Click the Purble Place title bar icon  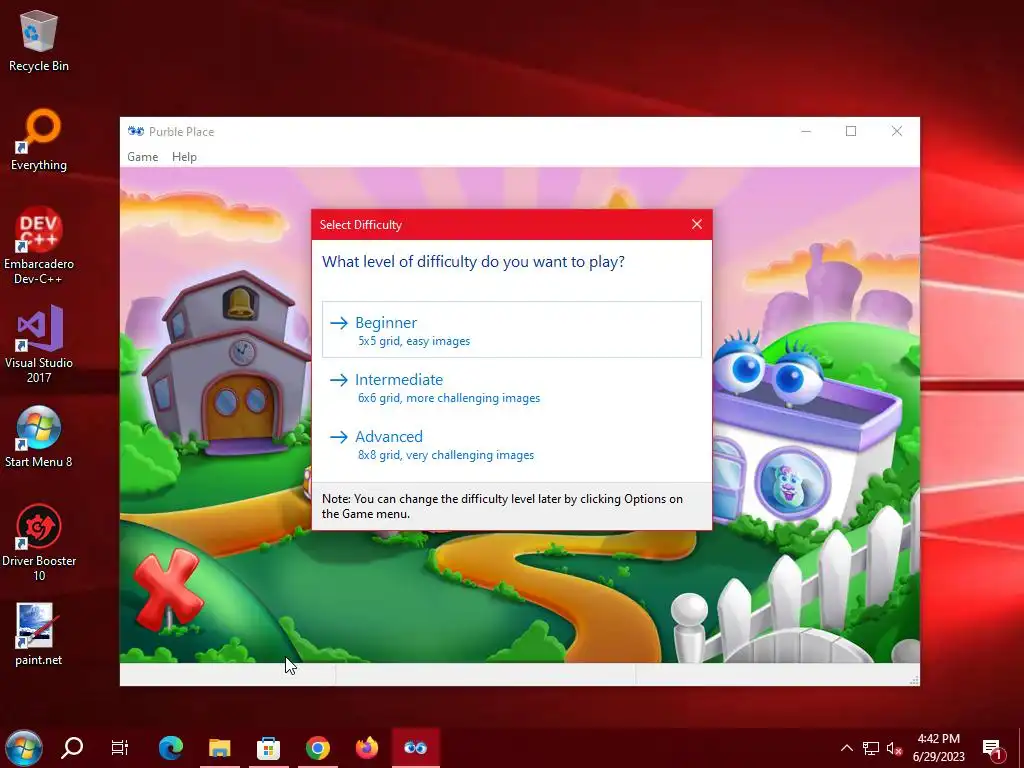pos(136,131)
